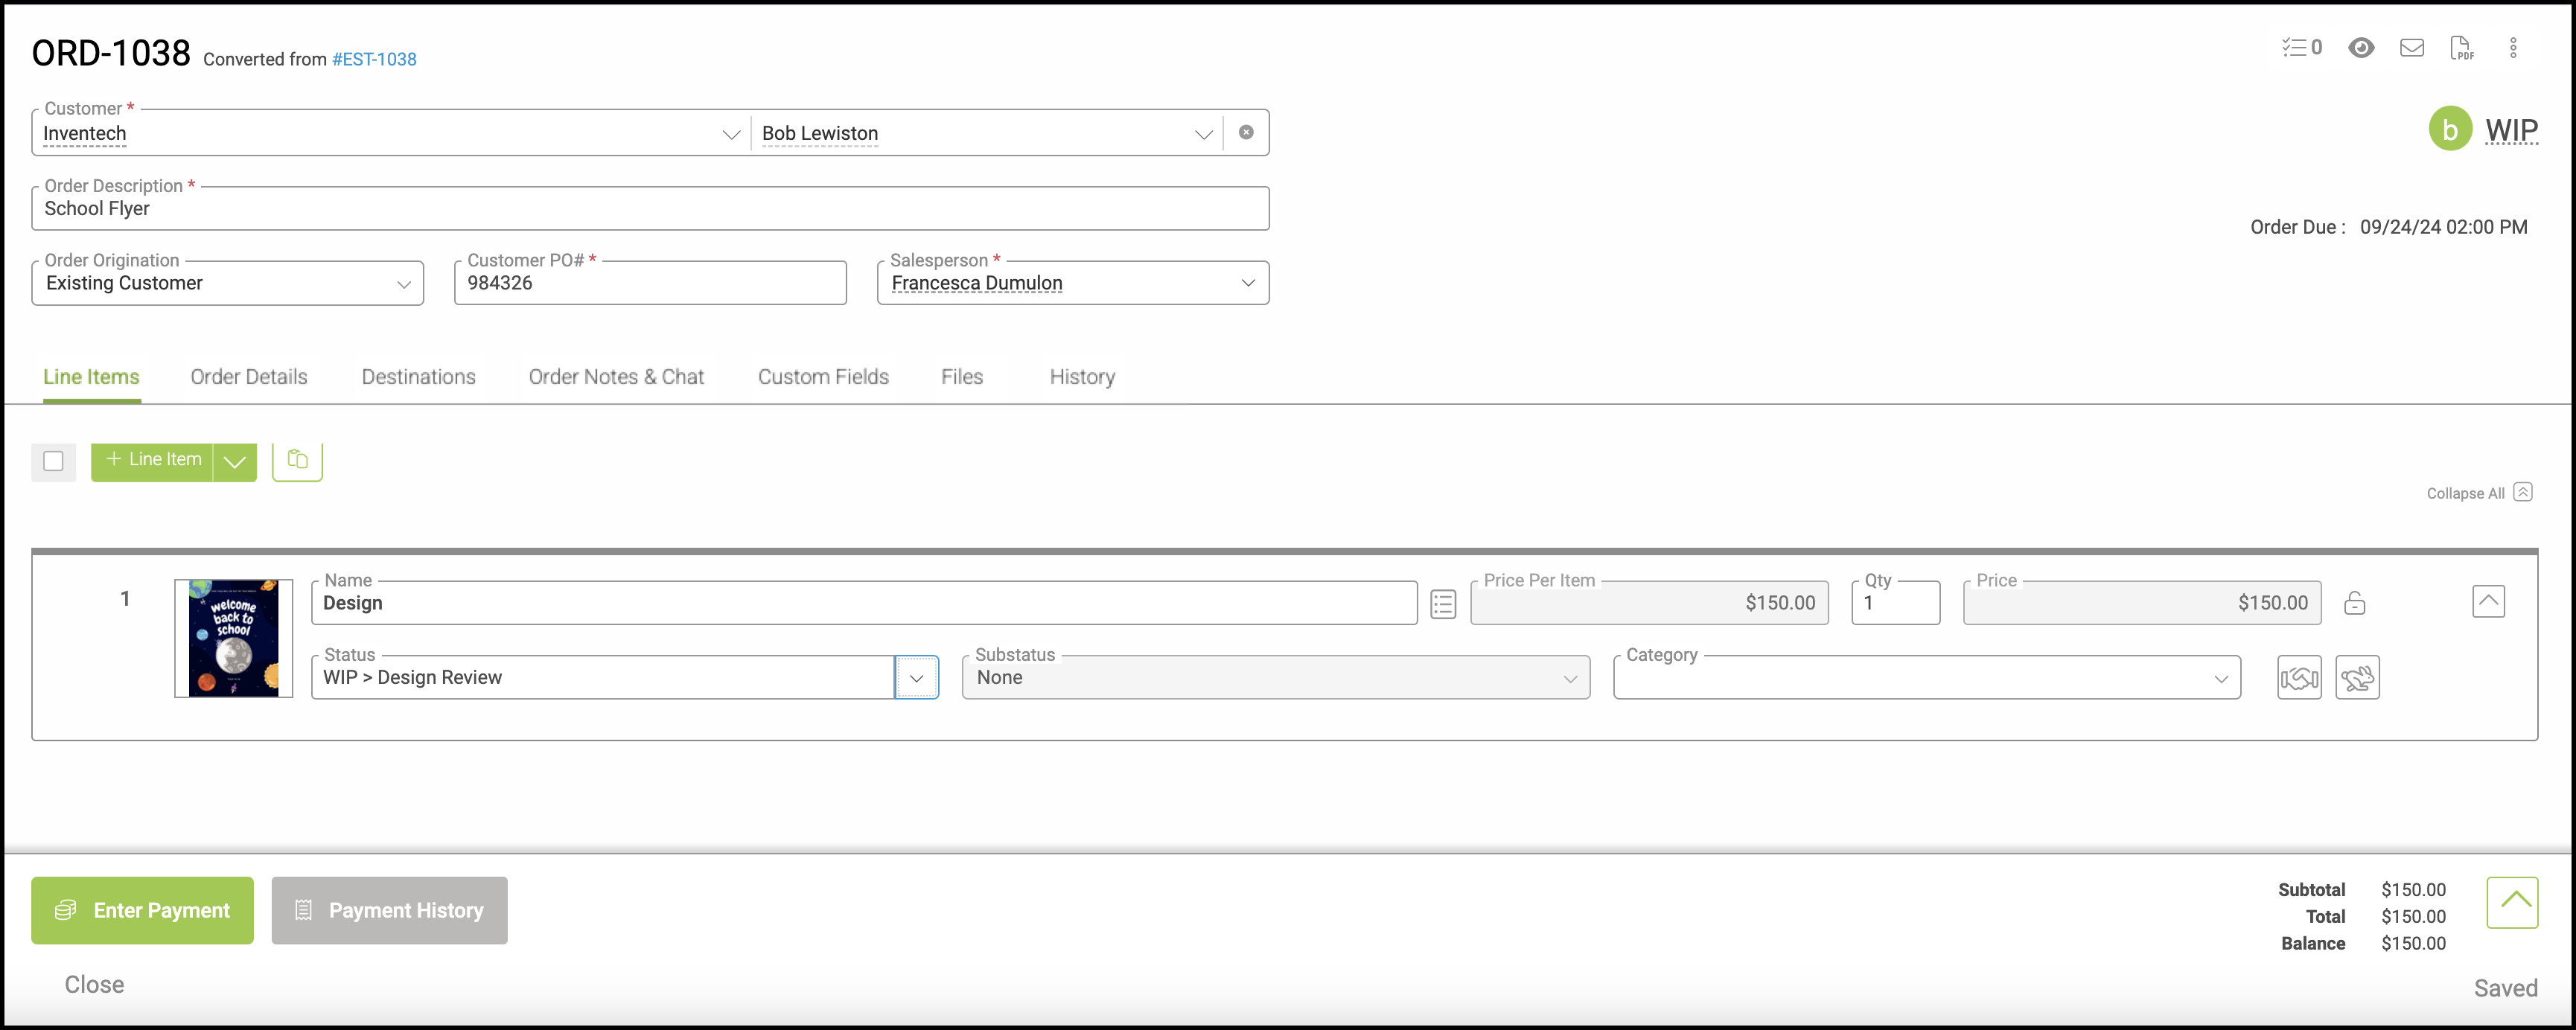Click the envelope email icon

(x=2411, y=47)
